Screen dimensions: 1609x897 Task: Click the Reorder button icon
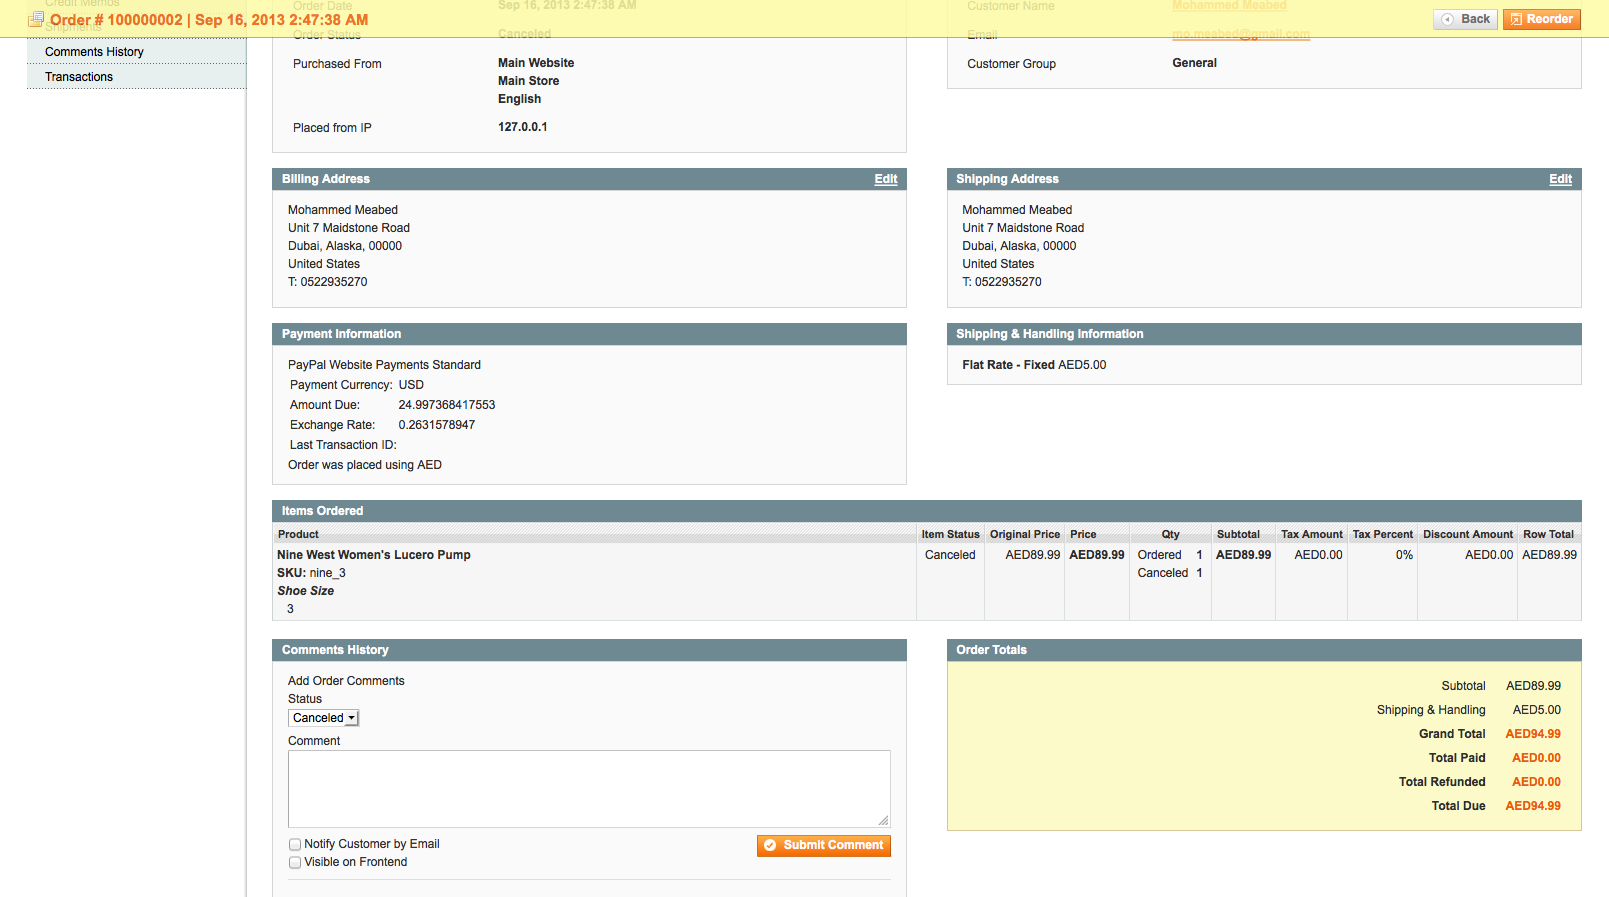click(1516, 19)
